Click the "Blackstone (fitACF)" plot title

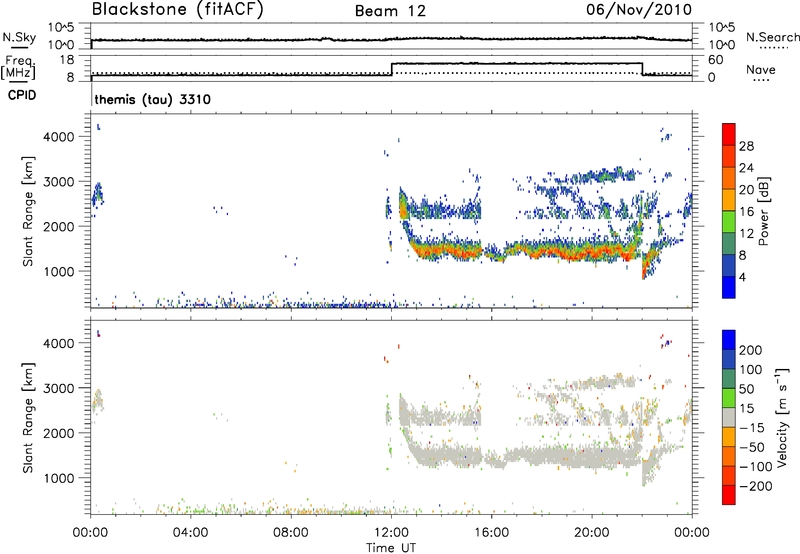(178, 9)
